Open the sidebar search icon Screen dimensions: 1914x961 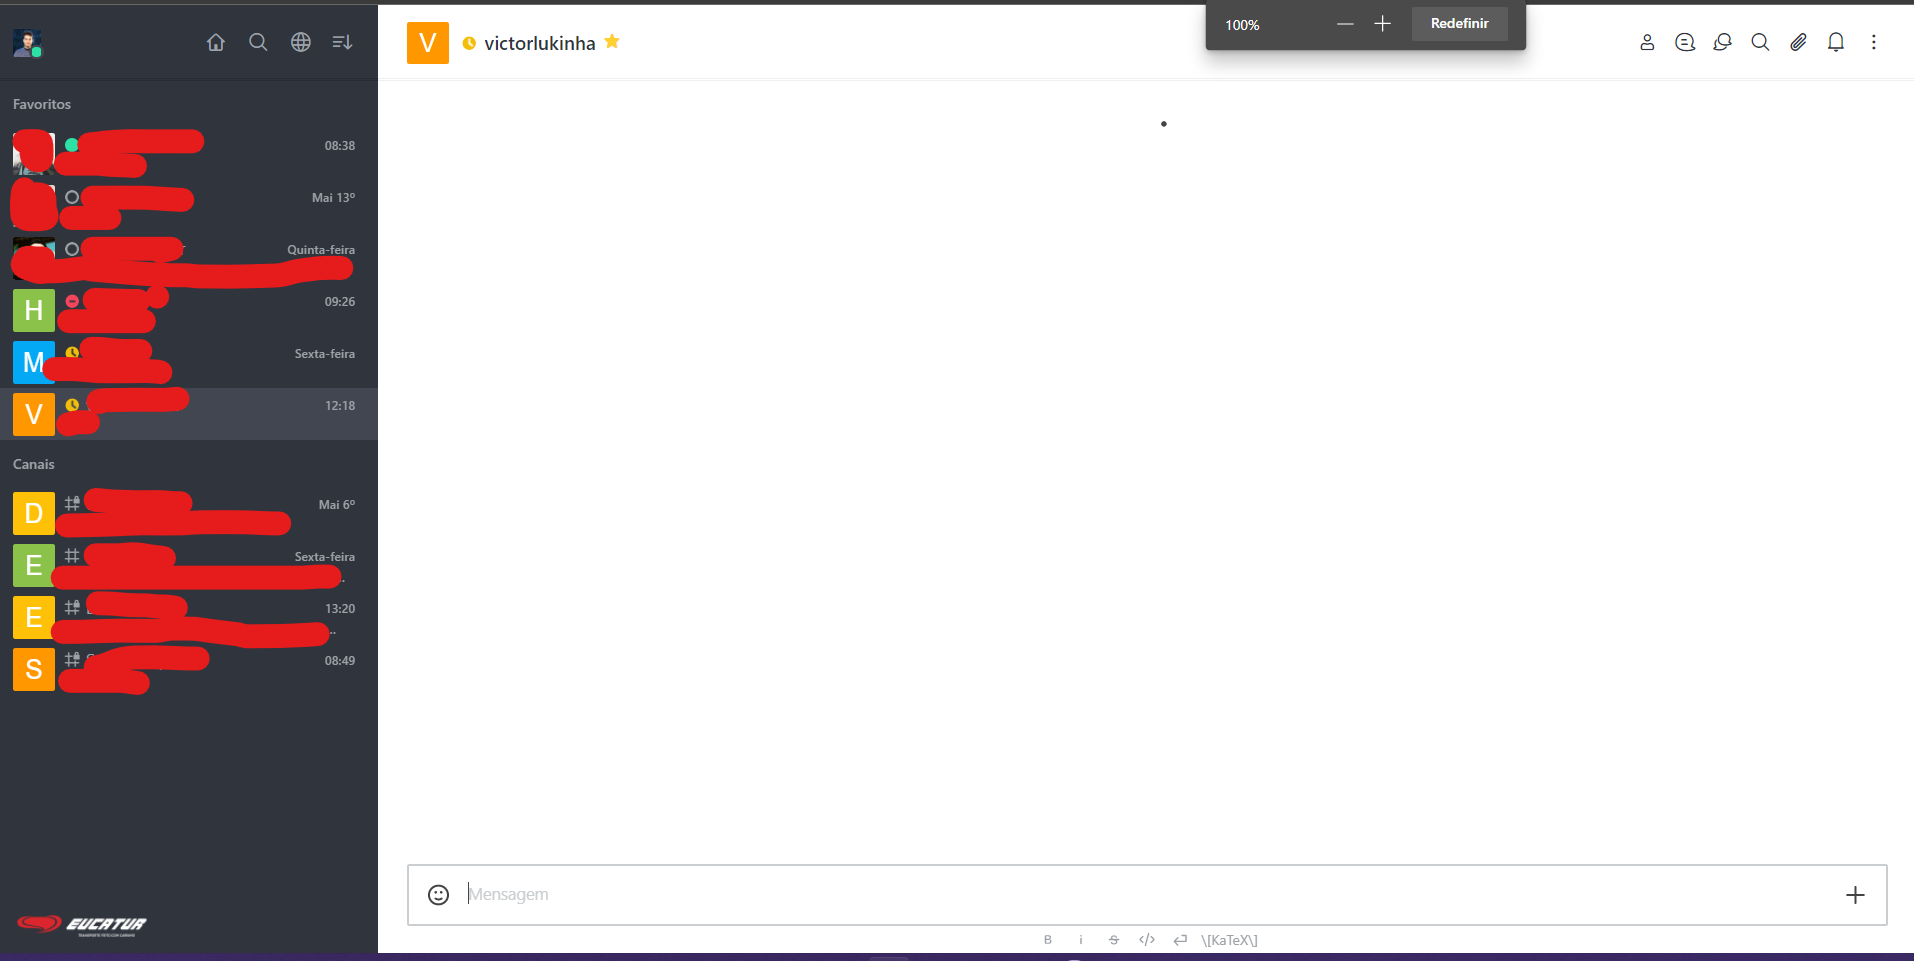click(258, 42)
